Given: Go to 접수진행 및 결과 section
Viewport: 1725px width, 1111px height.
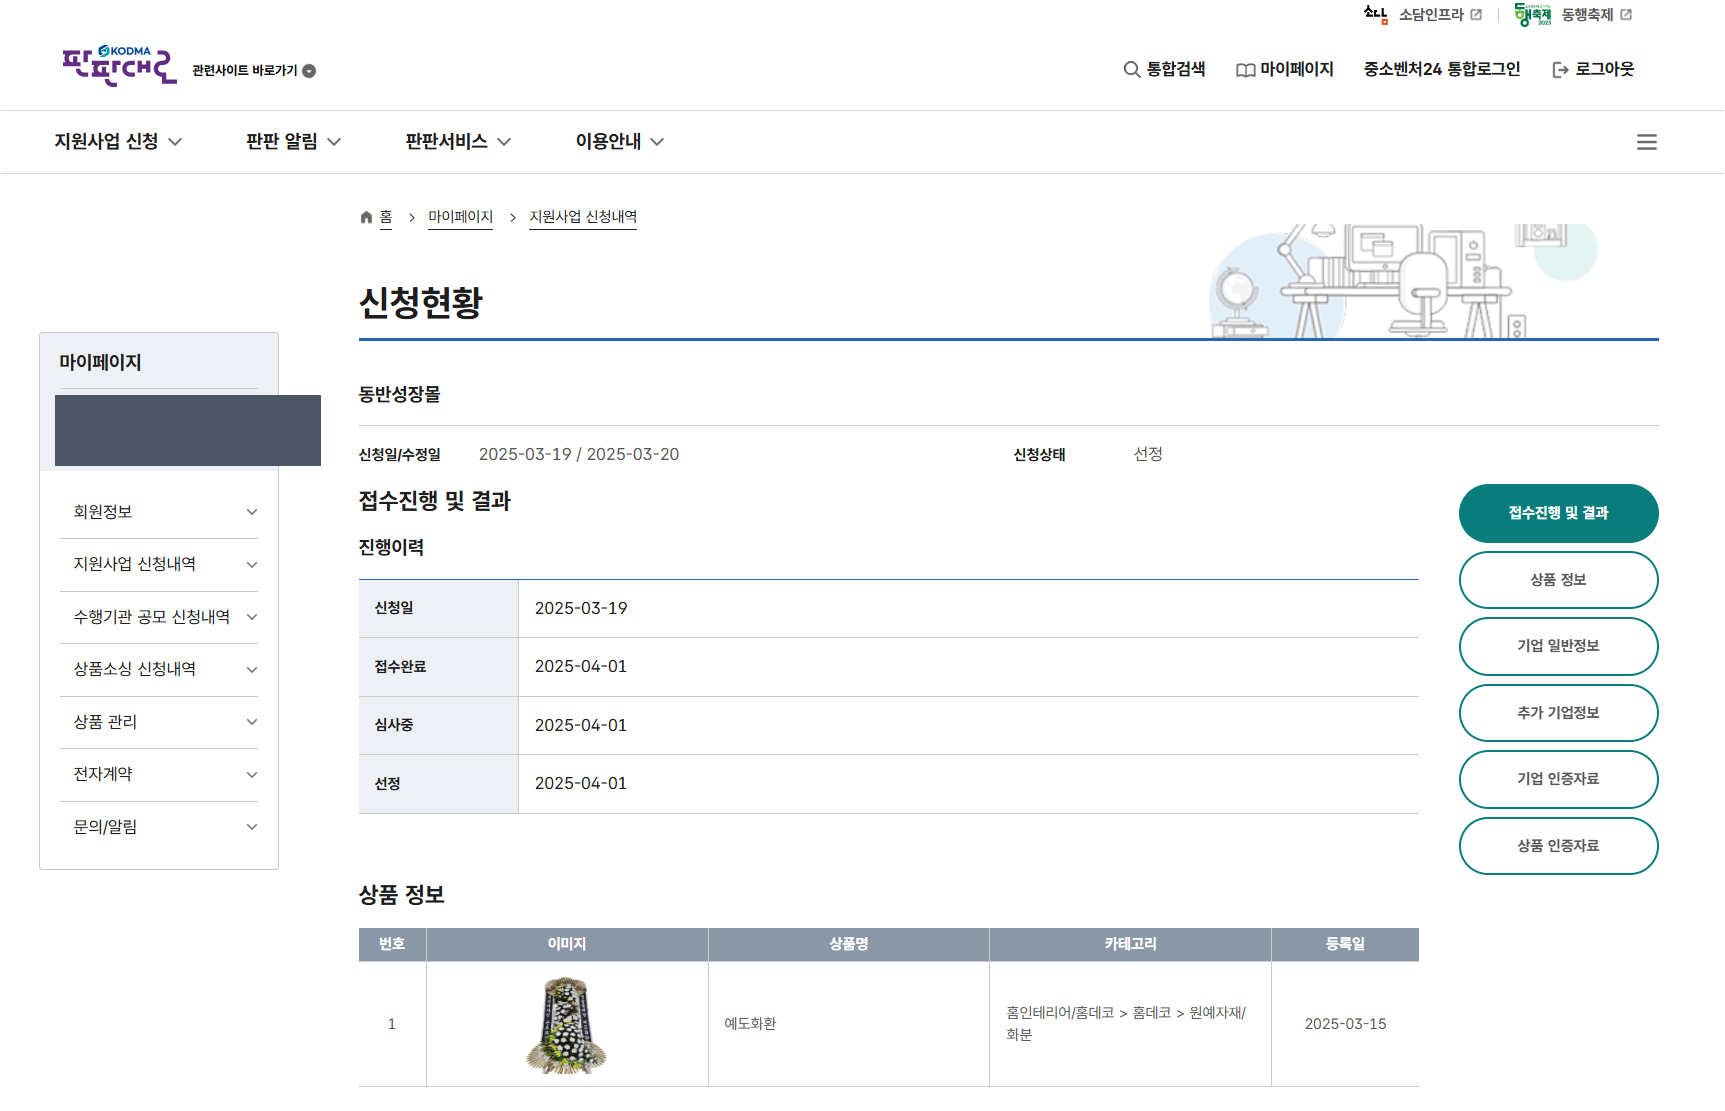Looking at the screenshot, I should pyautogui.click(x=1558, y=514).
